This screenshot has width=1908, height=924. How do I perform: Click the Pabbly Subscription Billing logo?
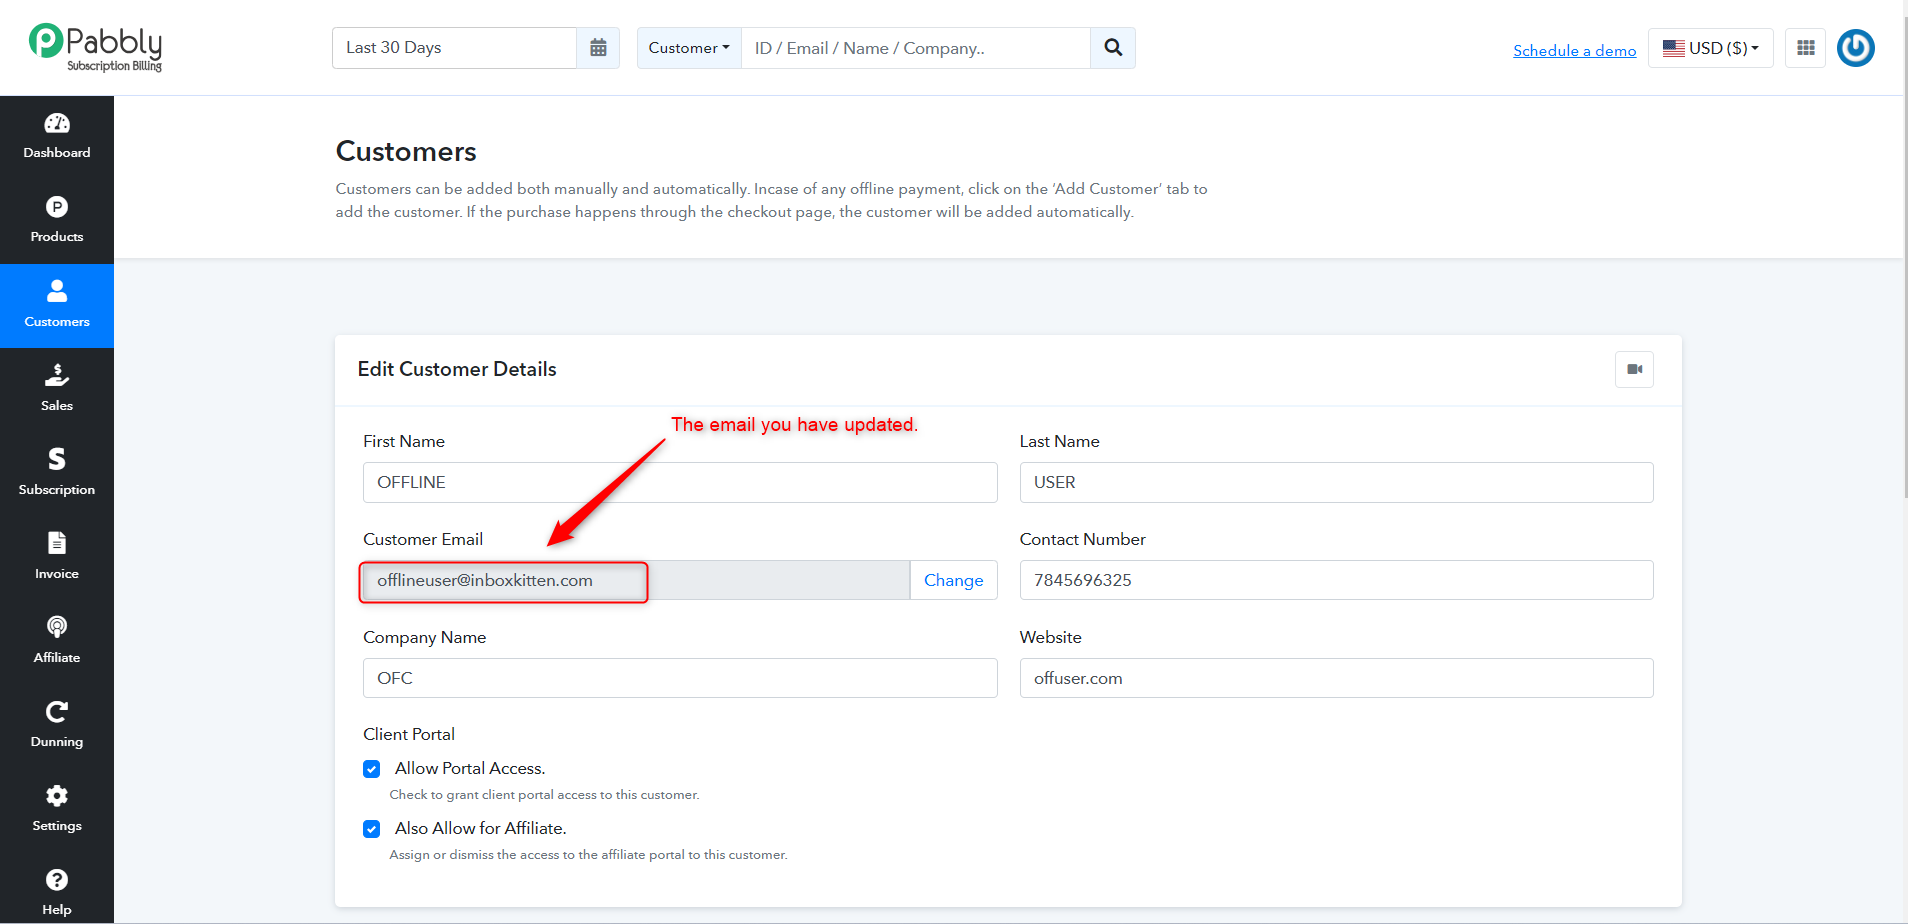pos(96,47)
